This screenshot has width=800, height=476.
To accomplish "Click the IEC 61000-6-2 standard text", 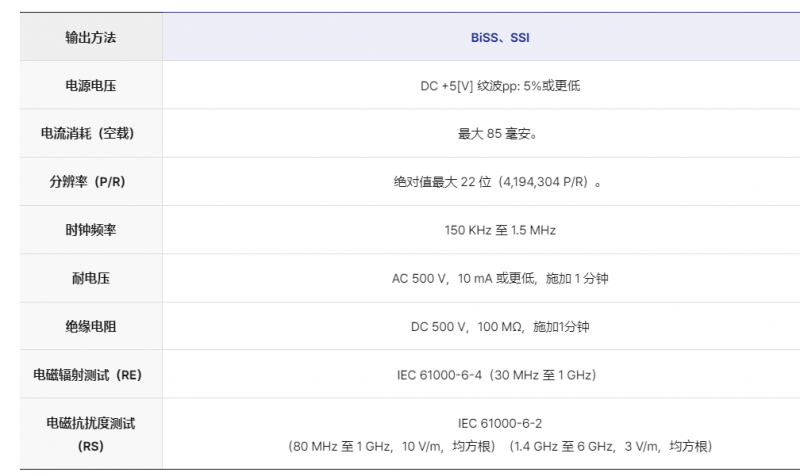I will [x=500, y=423].
